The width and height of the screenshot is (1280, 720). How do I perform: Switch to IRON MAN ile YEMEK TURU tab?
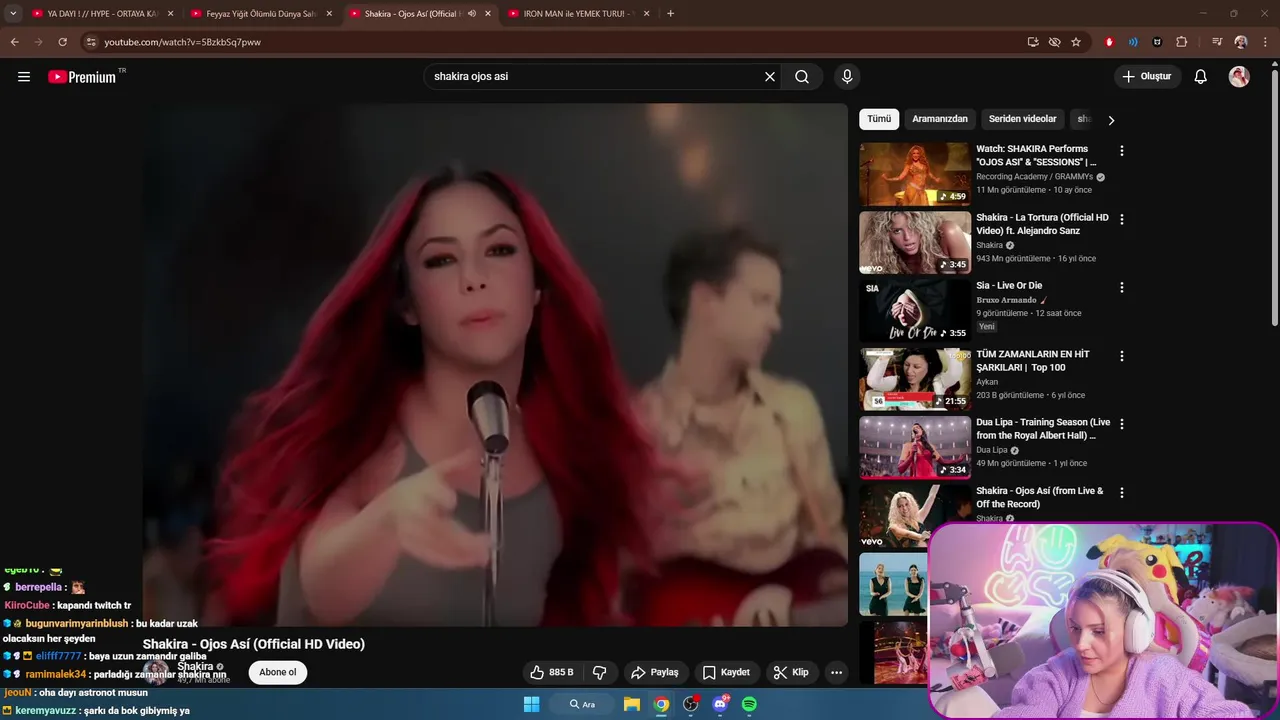tap(580, 14)
